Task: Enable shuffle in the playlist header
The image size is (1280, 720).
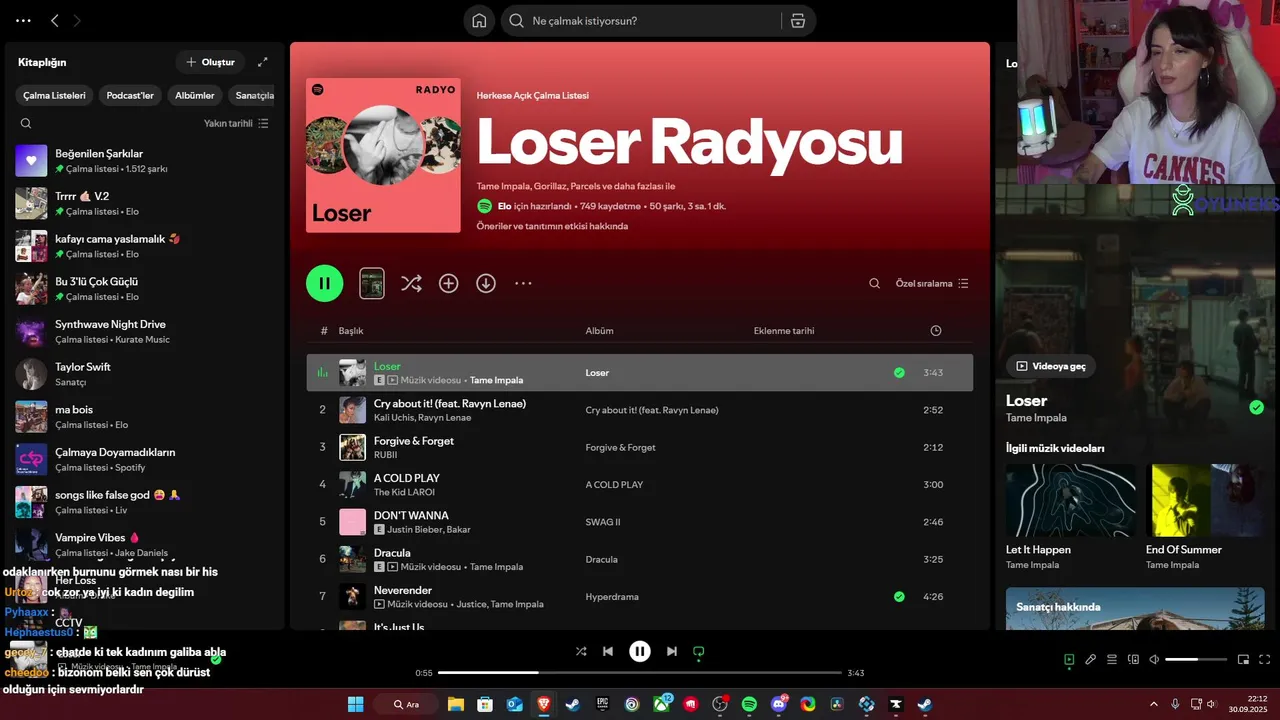Action: 411,283
